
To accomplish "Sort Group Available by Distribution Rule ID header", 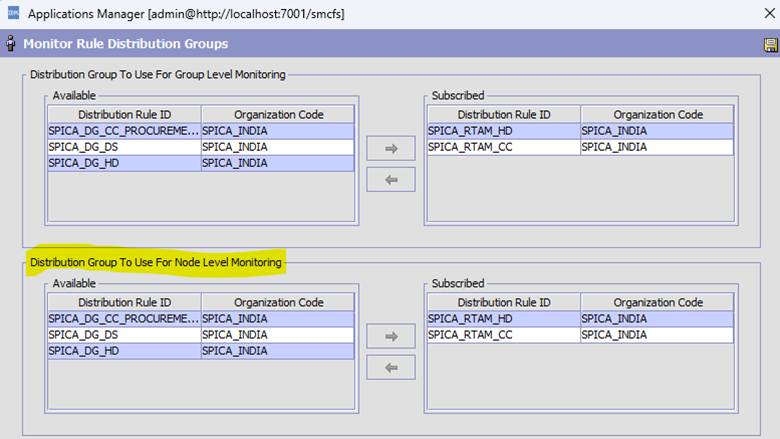I will coord(124,115).
